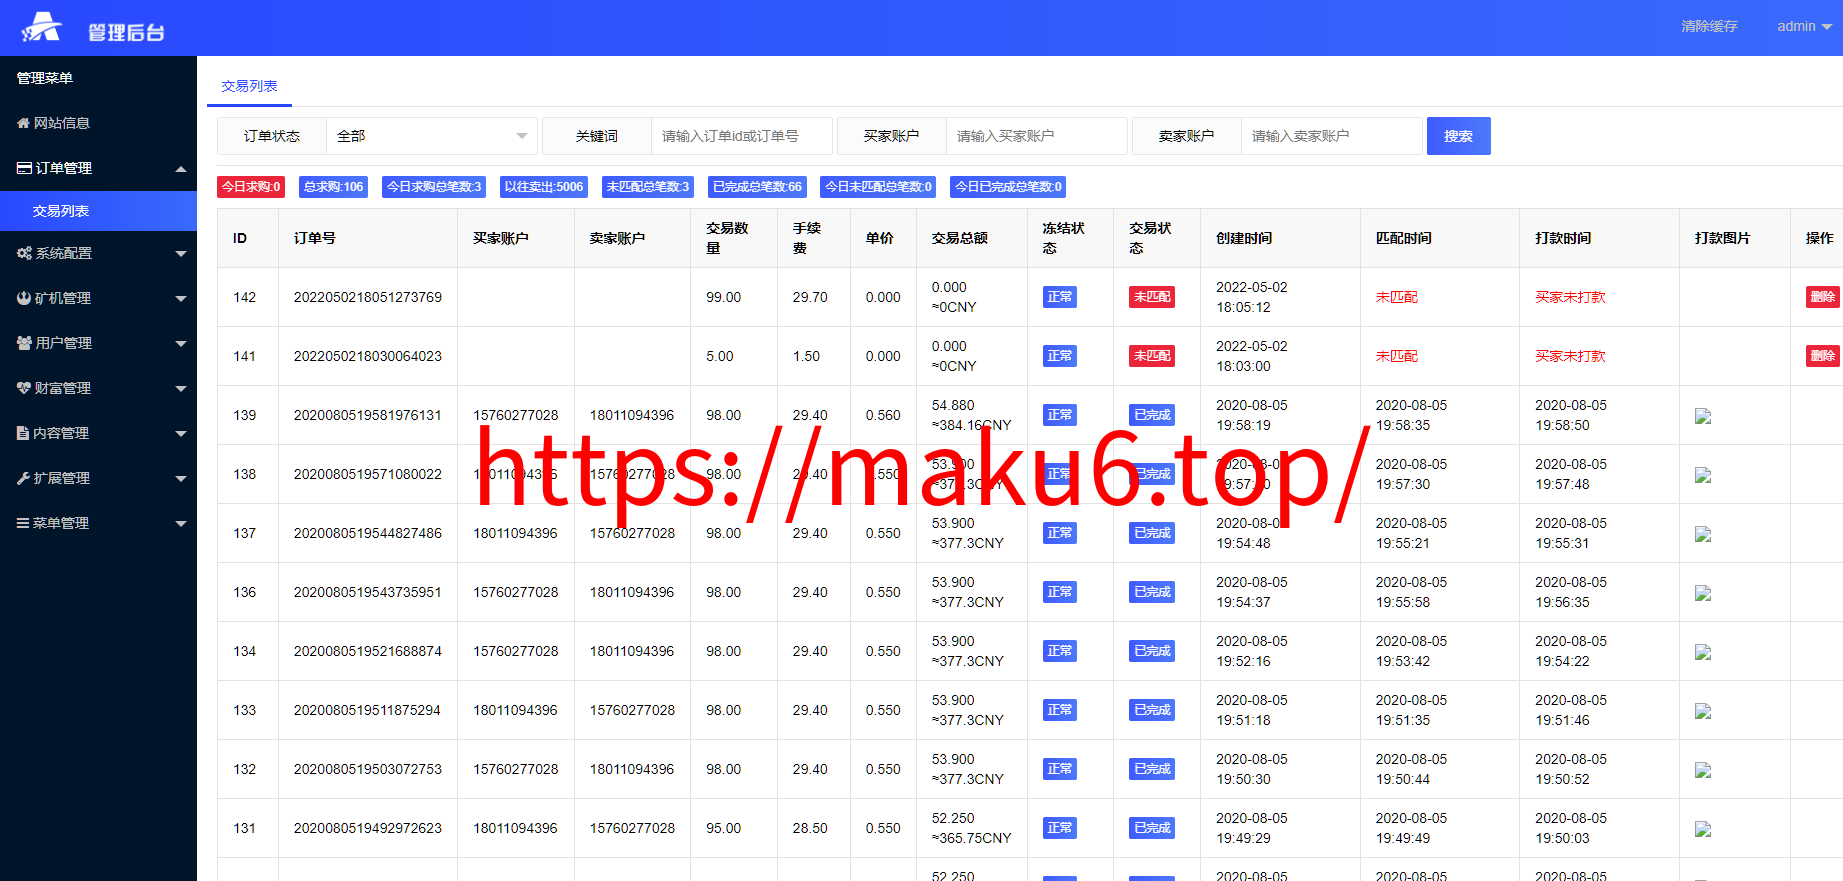Click the 内容管理 document icon

(23, 433)
